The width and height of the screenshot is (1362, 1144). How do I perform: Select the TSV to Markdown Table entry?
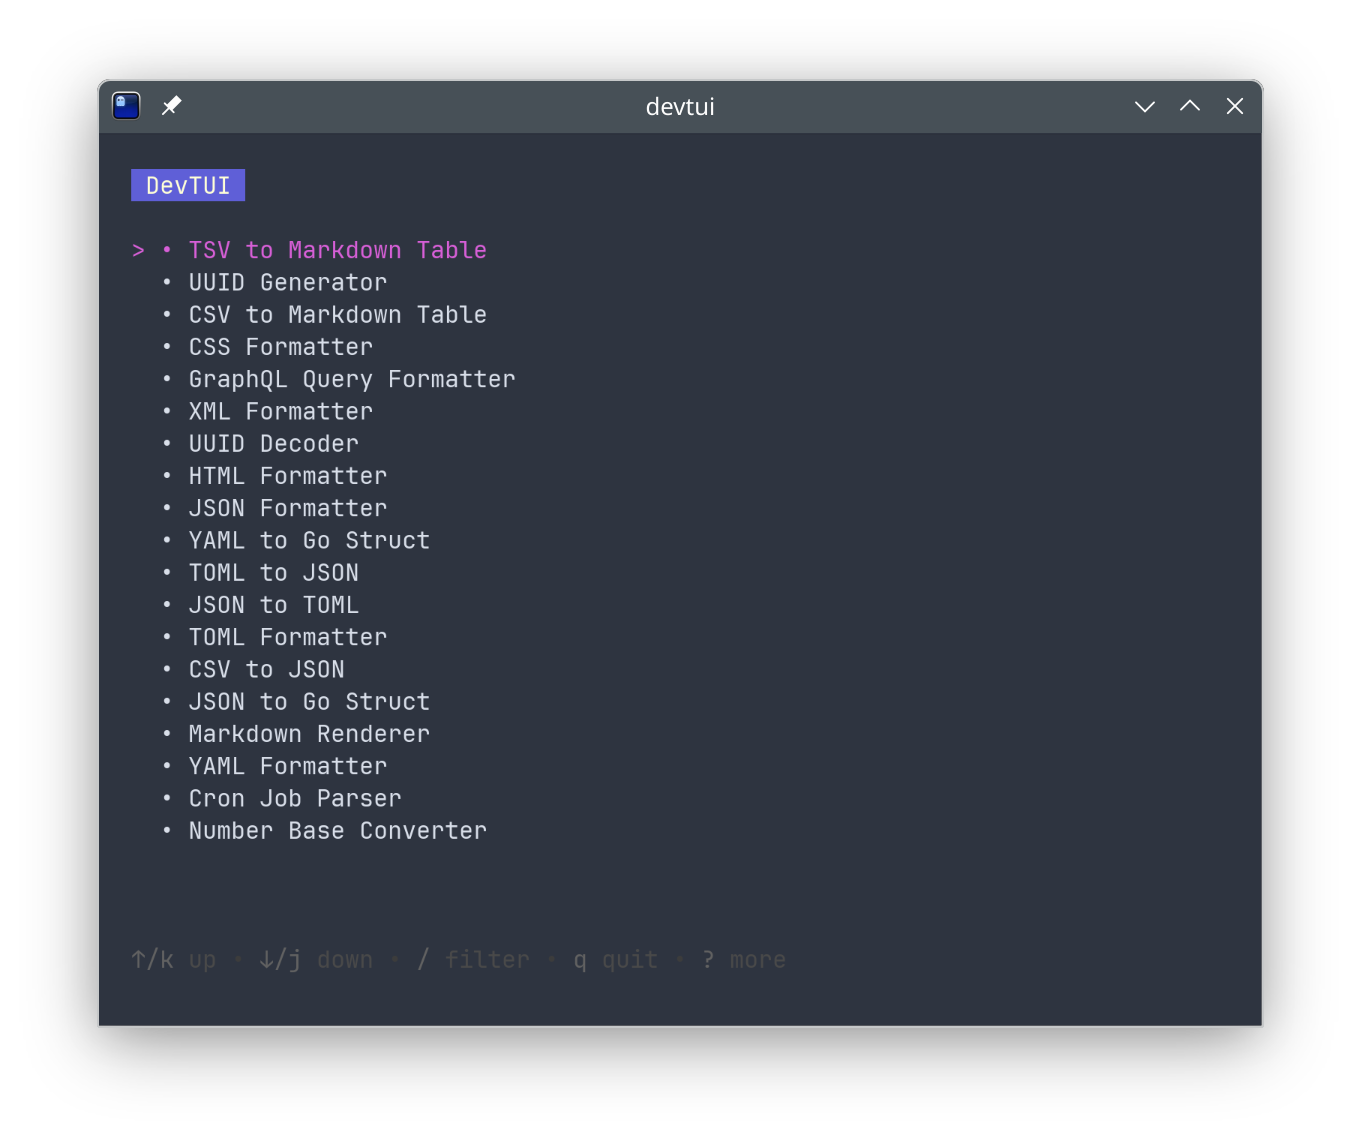pos(337,250)
